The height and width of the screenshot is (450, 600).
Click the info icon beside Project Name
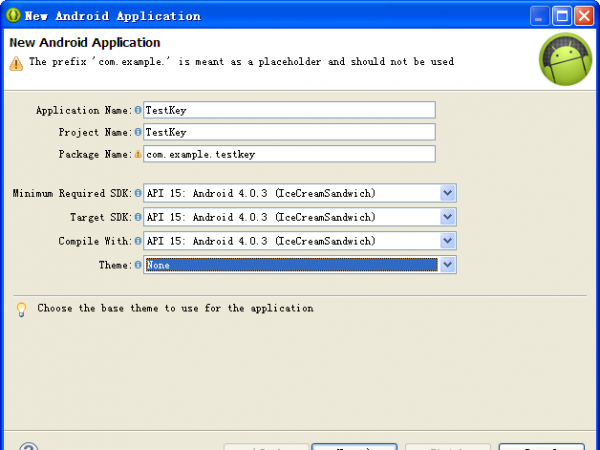138,132
